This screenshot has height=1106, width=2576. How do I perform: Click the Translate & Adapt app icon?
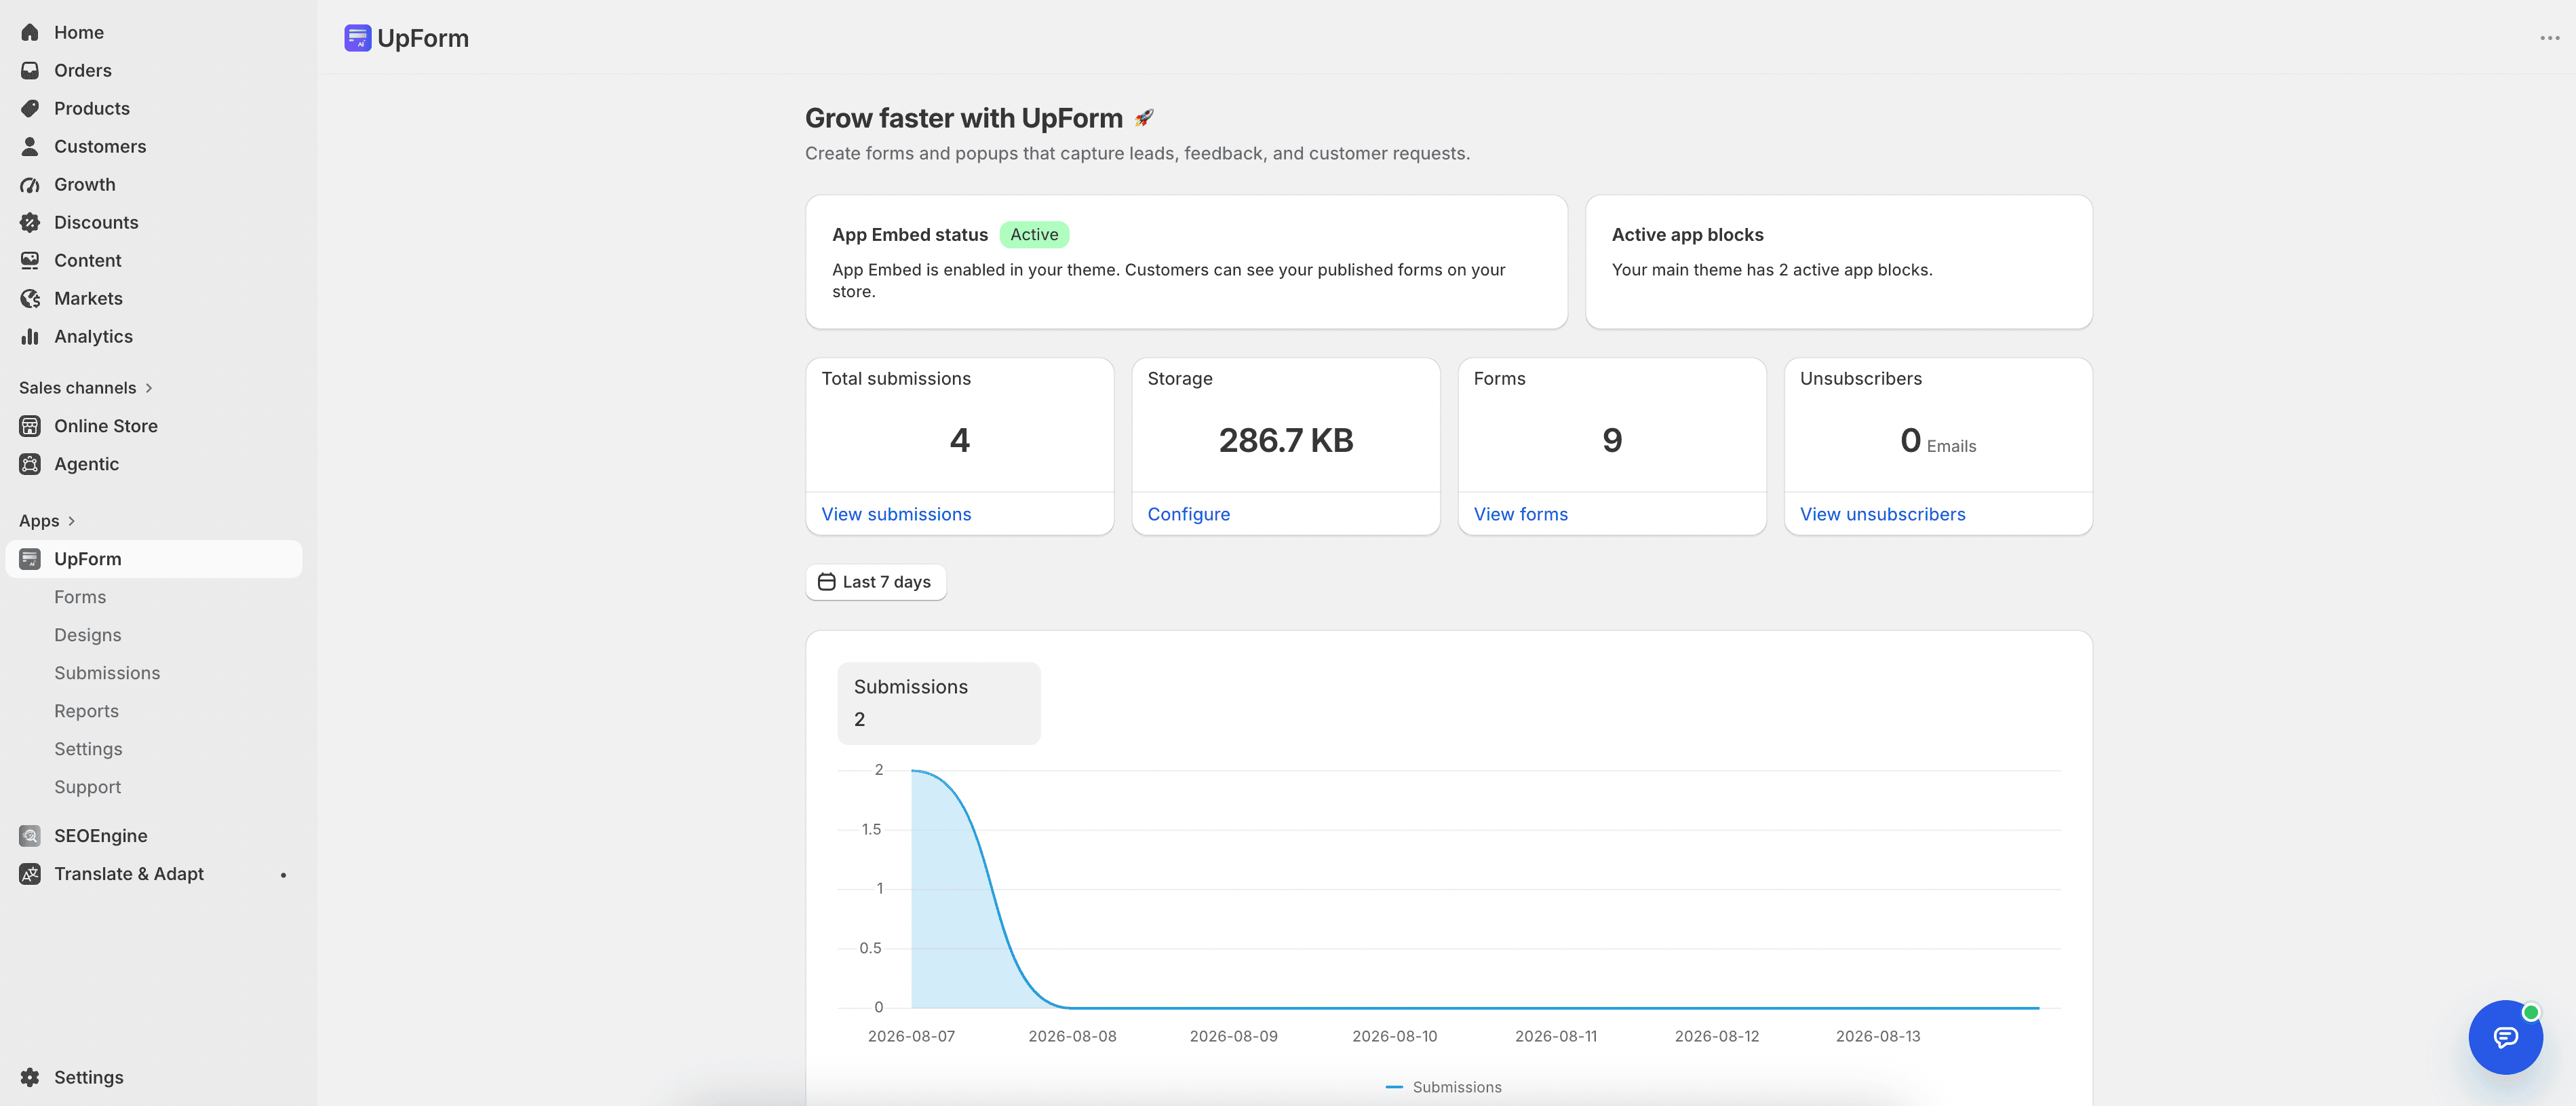click(30, 874)
